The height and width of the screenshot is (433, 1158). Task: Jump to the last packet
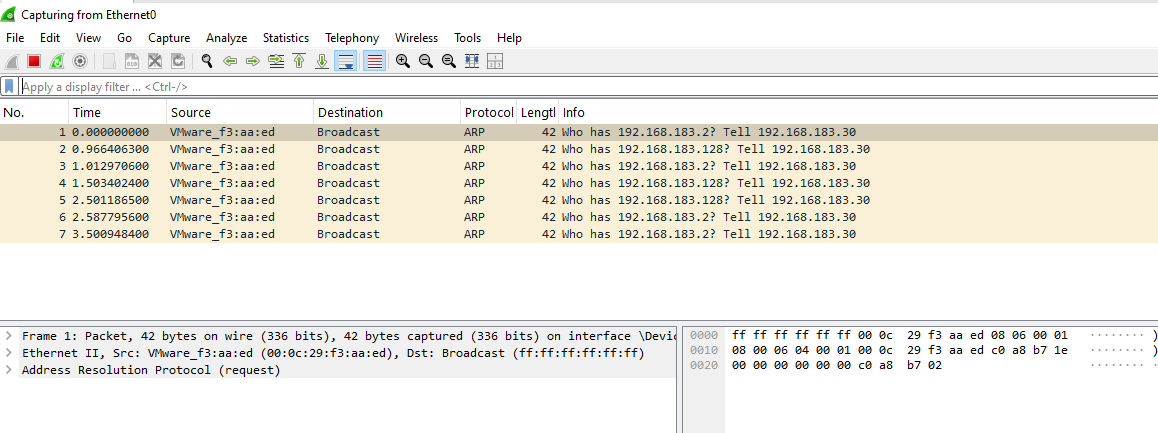point(322,61)
